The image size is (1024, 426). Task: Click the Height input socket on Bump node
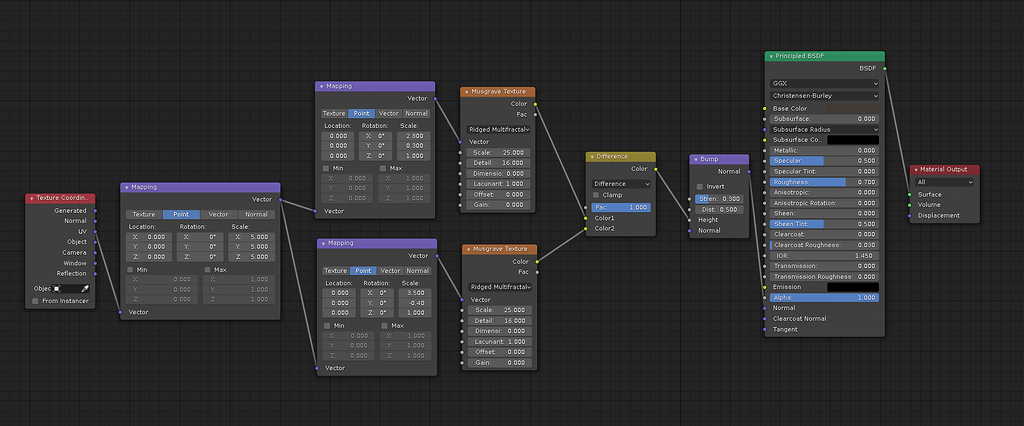coord(689,220)
